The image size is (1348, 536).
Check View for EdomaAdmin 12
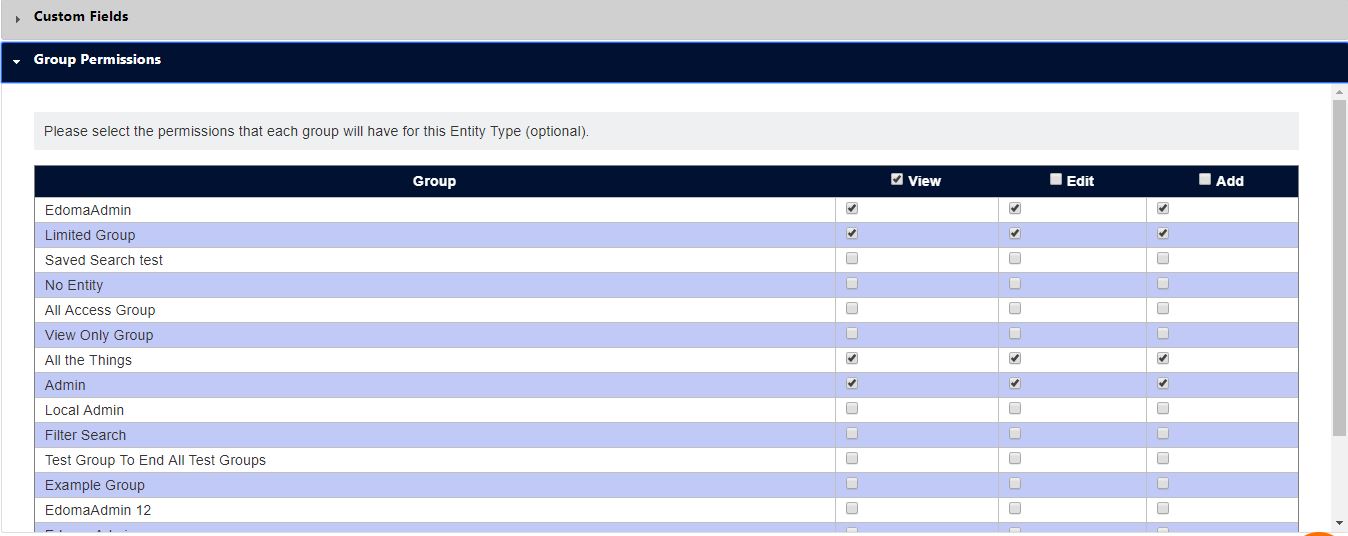[x=852, y=509]
